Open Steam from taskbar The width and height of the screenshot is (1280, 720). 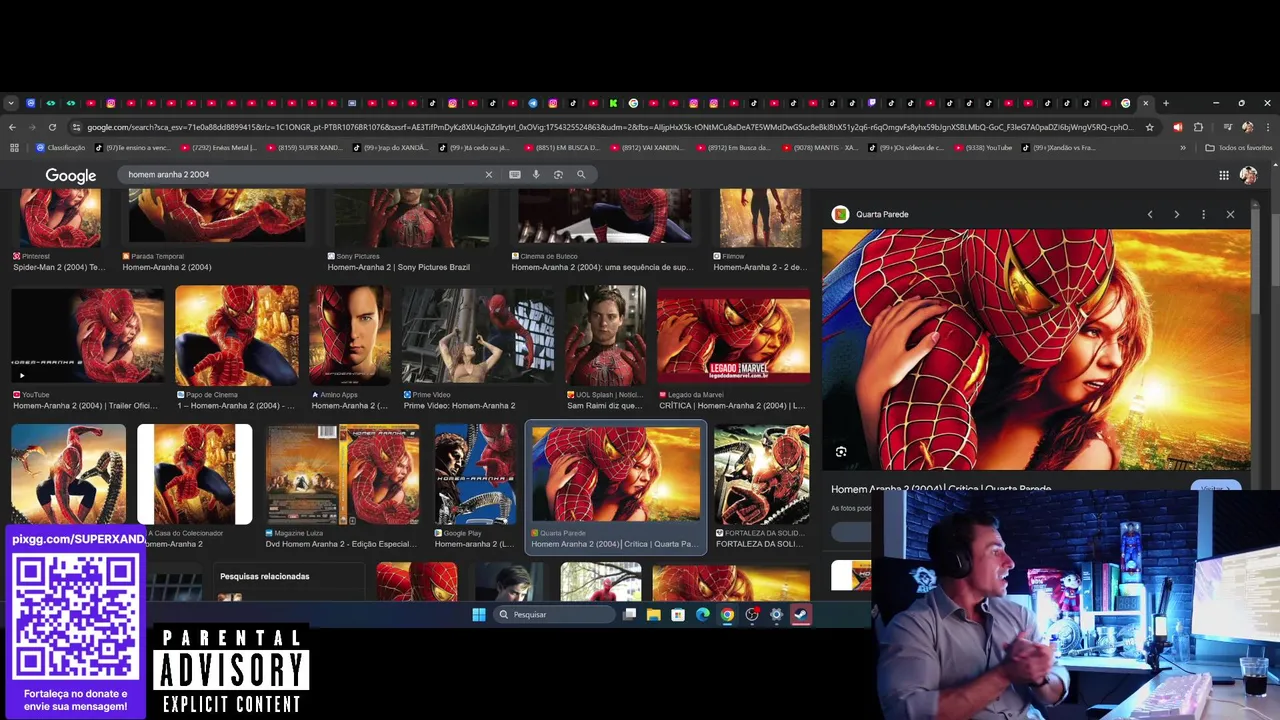(x=801, y=614)
